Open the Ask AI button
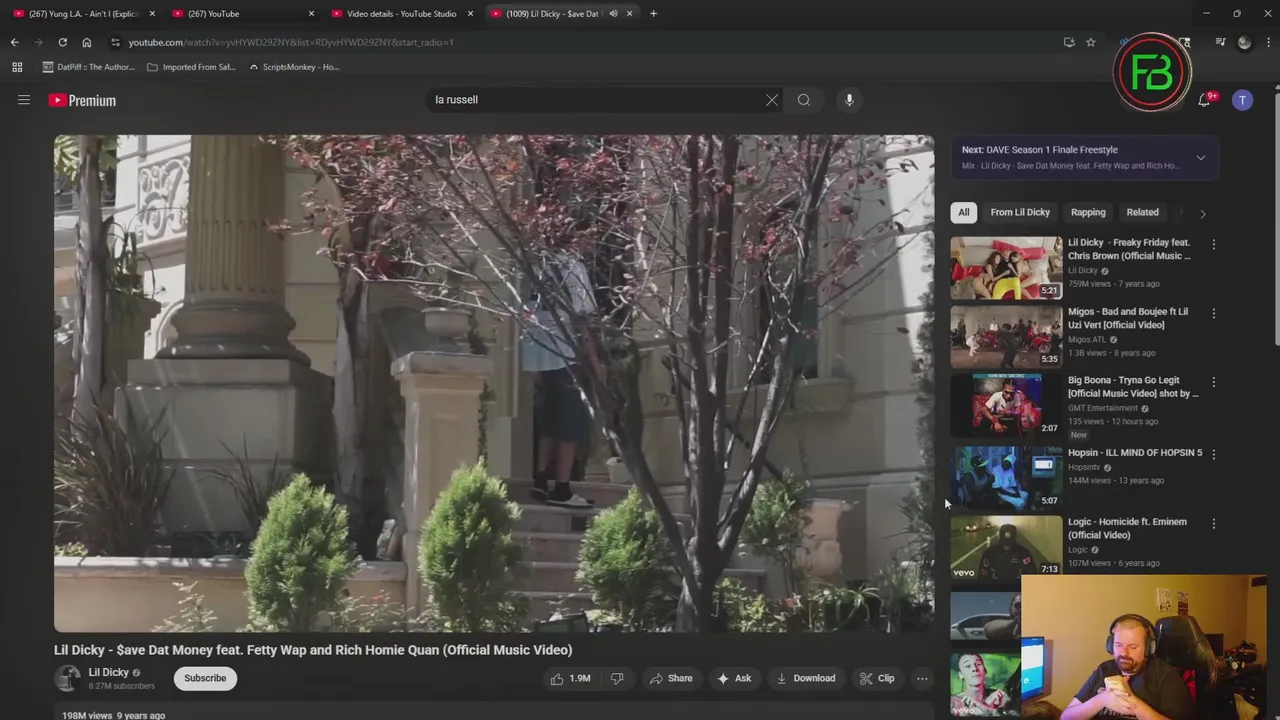 734,678
